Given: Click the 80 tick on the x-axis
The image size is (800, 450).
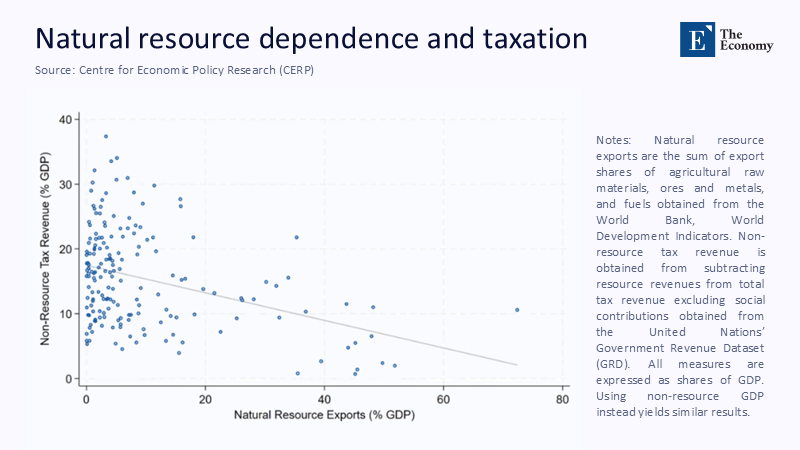Looking at the screenshot, I should [563, 399].
